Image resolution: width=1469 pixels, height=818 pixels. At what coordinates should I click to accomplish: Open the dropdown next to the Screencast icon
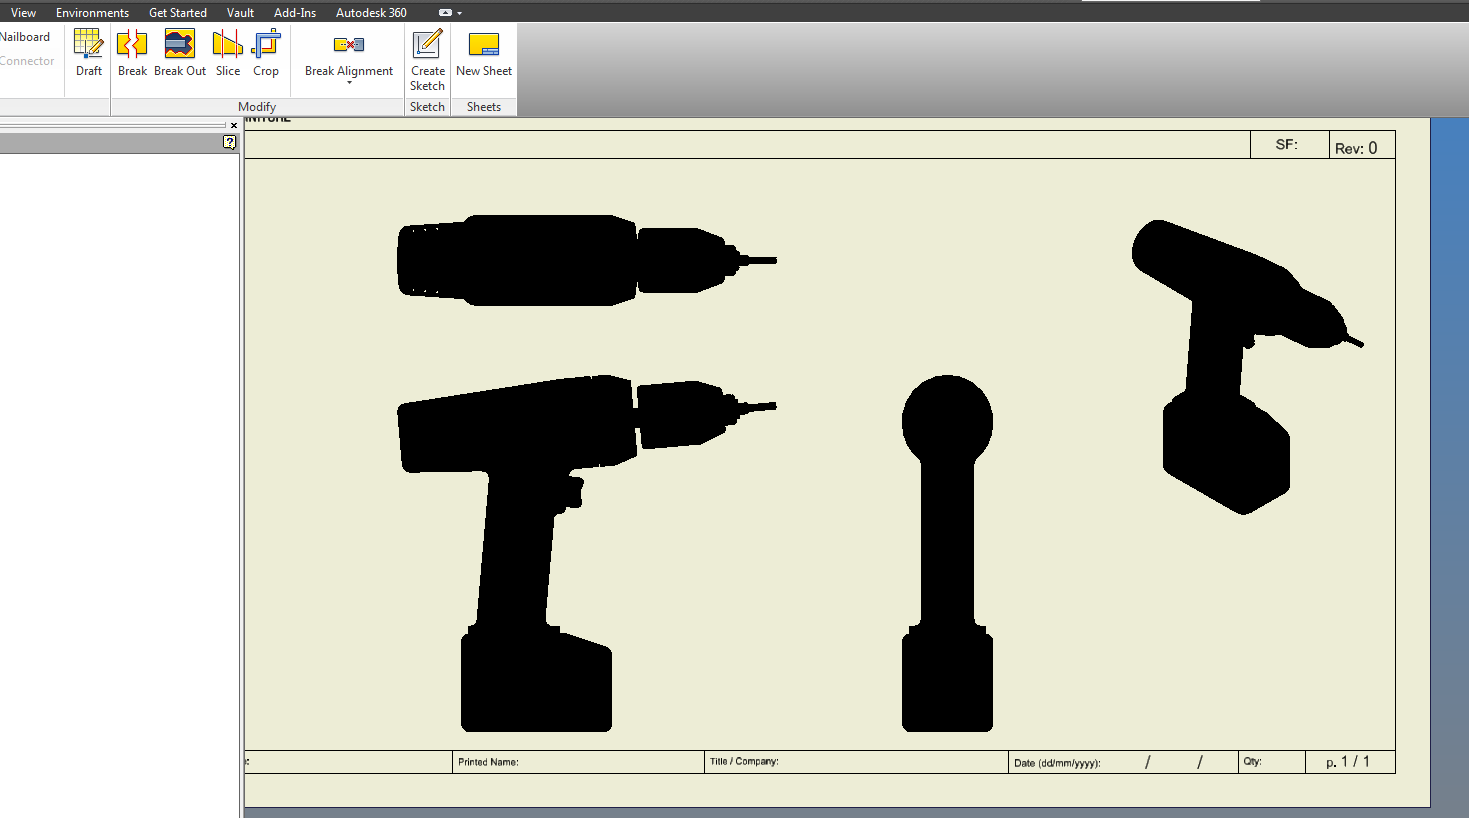coord(457,12)
